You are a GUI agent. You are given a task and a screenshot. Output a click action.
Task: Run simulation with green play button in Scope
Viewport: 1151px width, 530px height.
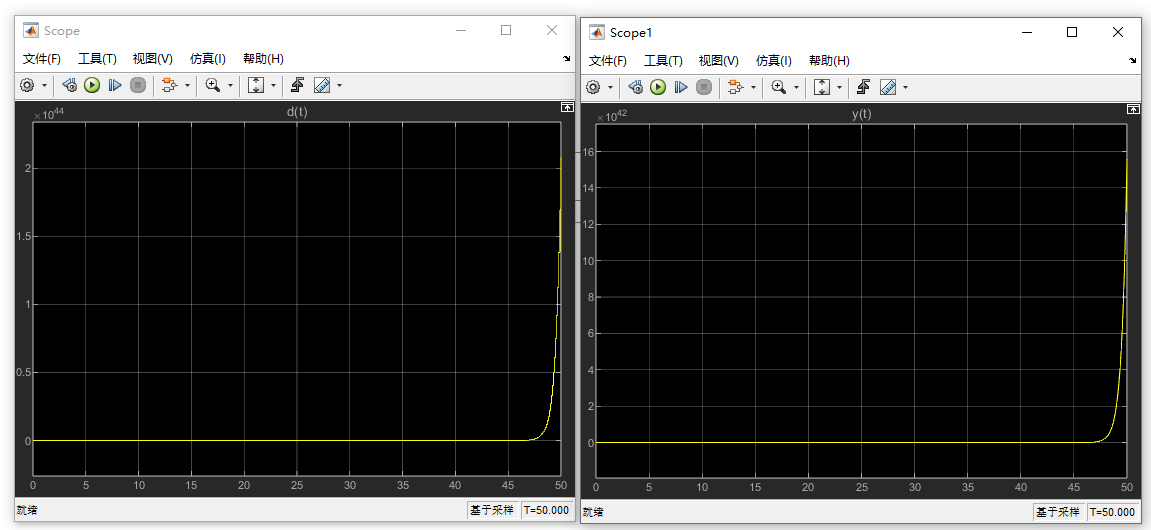point(92,85)
